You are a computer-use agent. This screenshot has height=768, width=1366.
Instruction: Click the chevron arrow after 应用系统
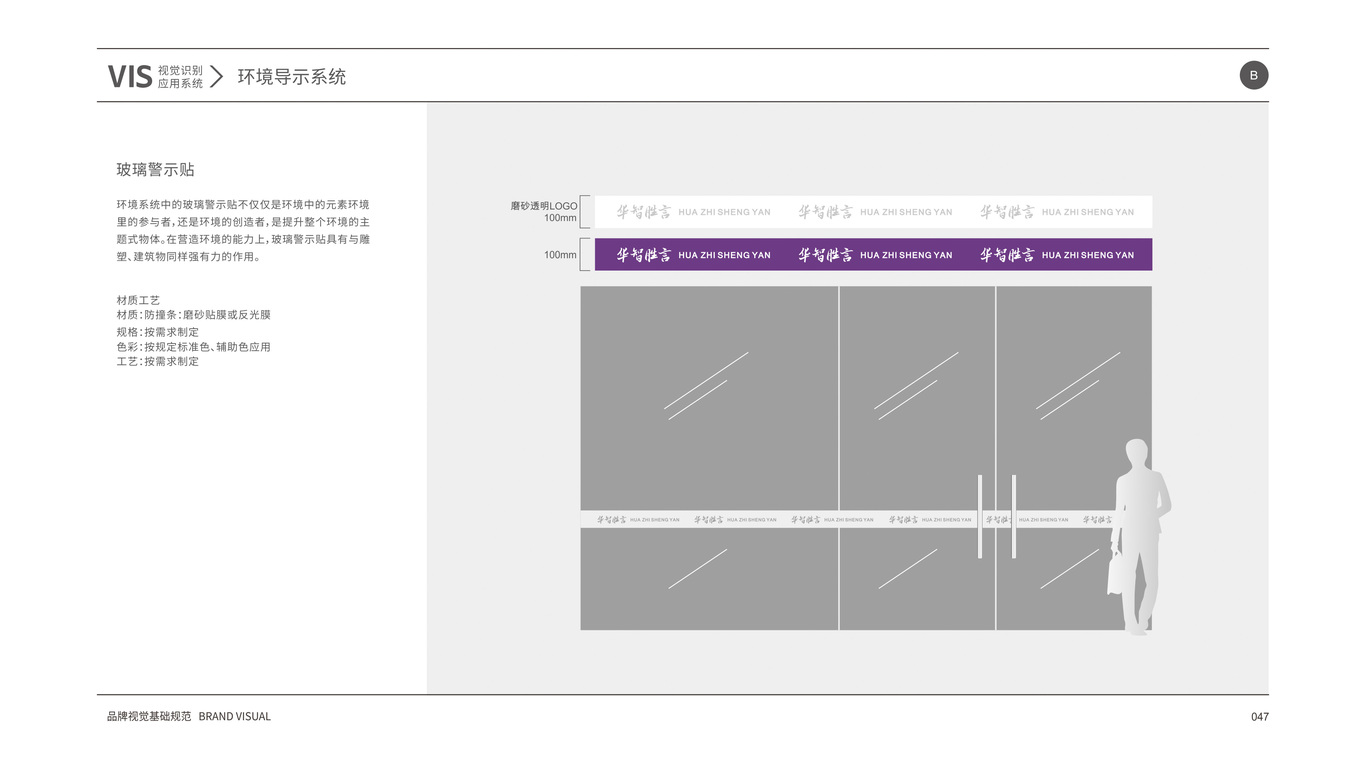(216, 76)
